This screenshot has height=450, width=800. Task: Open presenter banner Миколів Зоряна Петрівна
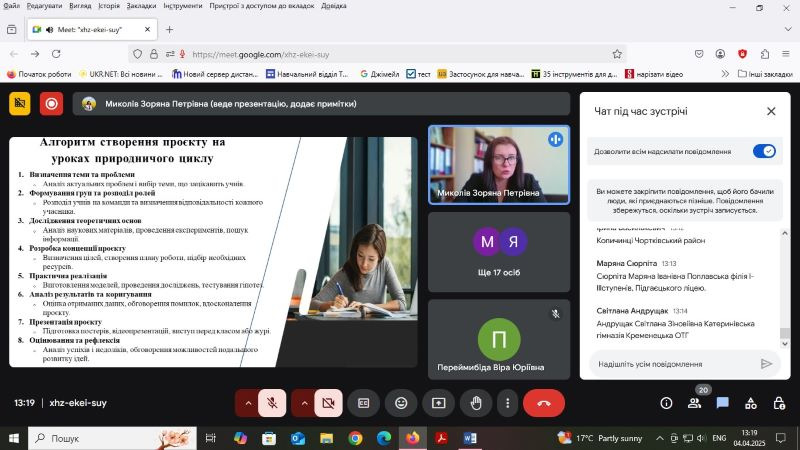(x=321, y=104)
